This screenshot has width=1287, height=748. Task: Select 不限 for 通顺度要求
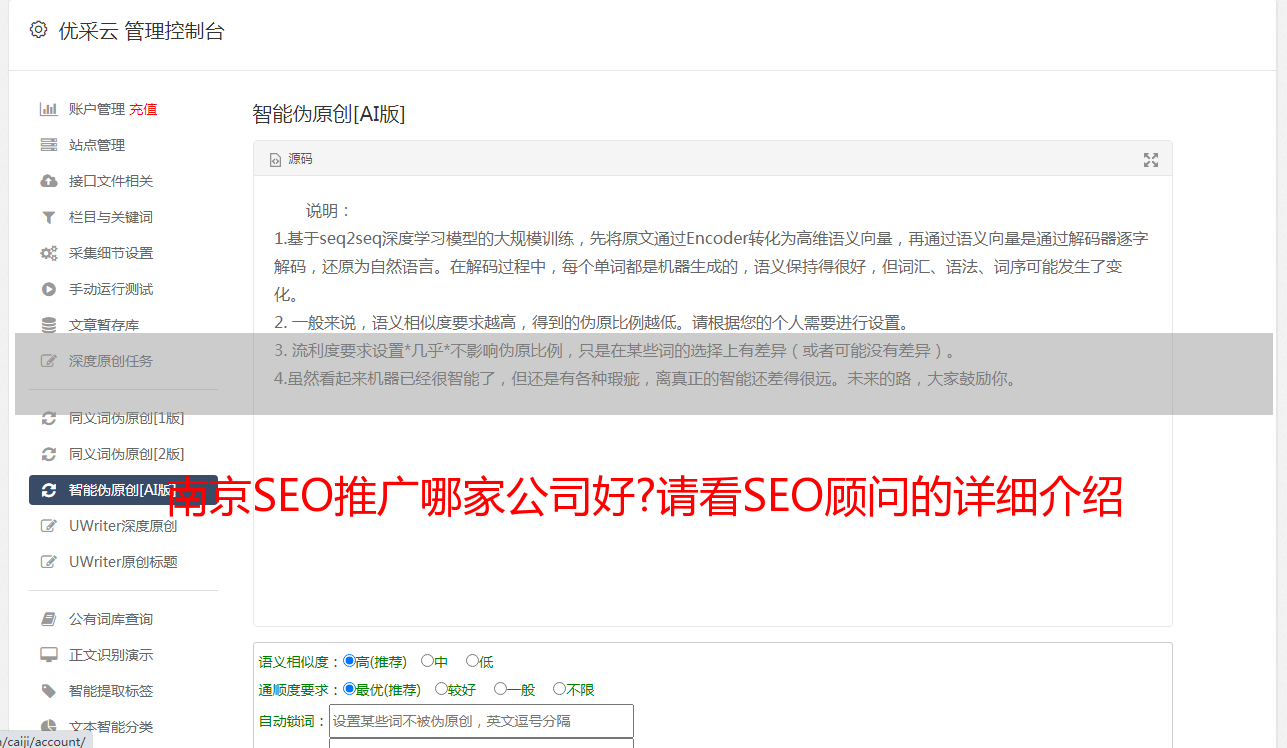[x=559, y=689]
